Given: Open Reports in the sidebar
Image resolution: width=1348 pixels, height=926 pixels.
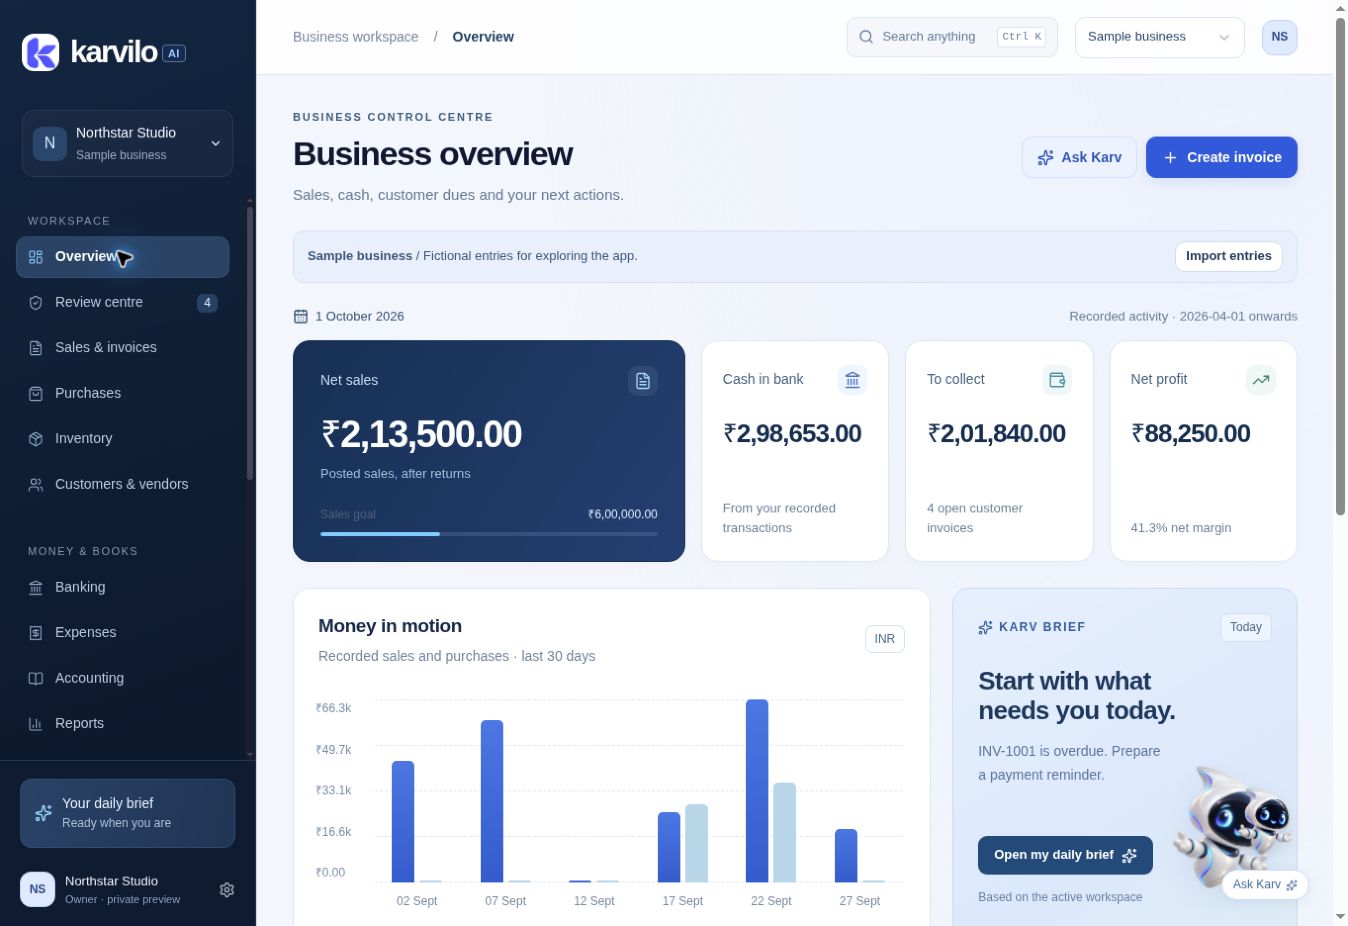Looking at the screenshot, I should [x=123, y=723].
